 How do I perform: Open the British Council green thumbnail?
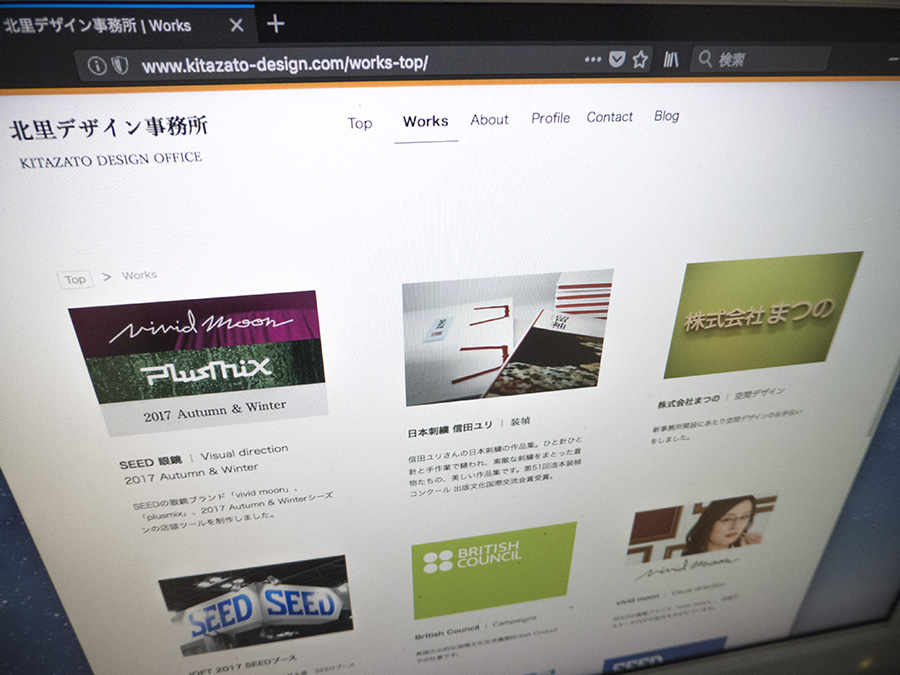[494, 571]
